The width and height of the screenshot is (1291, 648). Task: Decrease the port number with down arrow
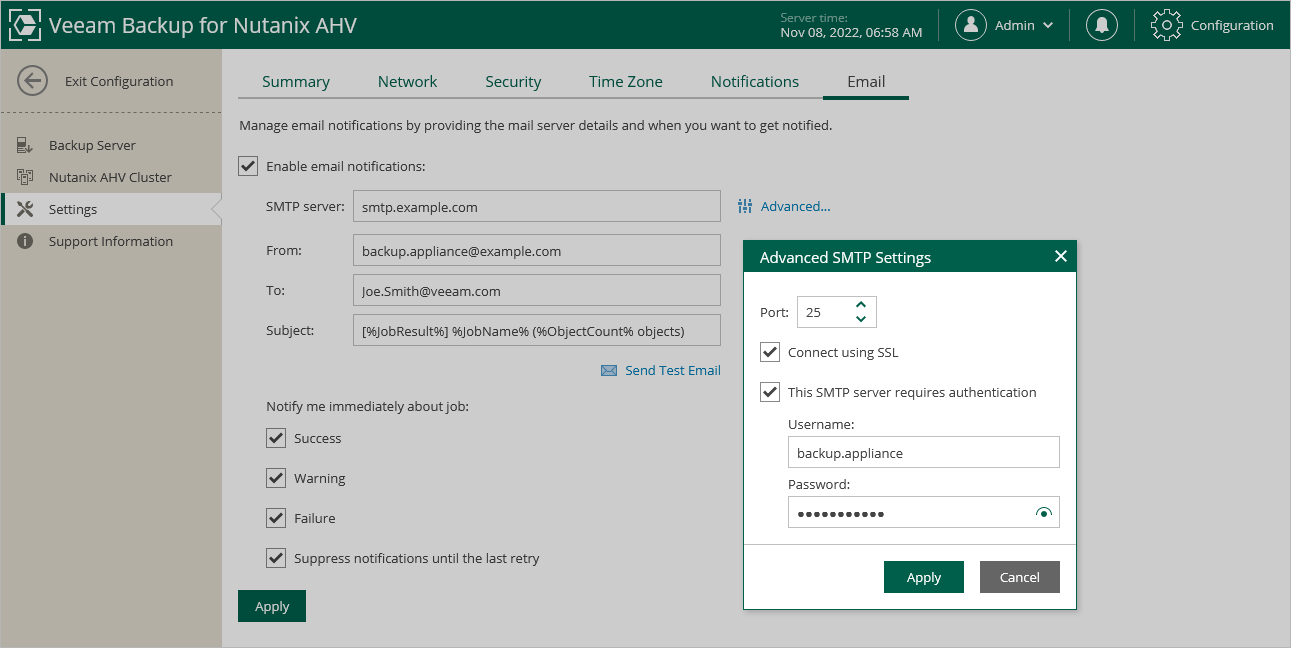[x=861, y=319]
